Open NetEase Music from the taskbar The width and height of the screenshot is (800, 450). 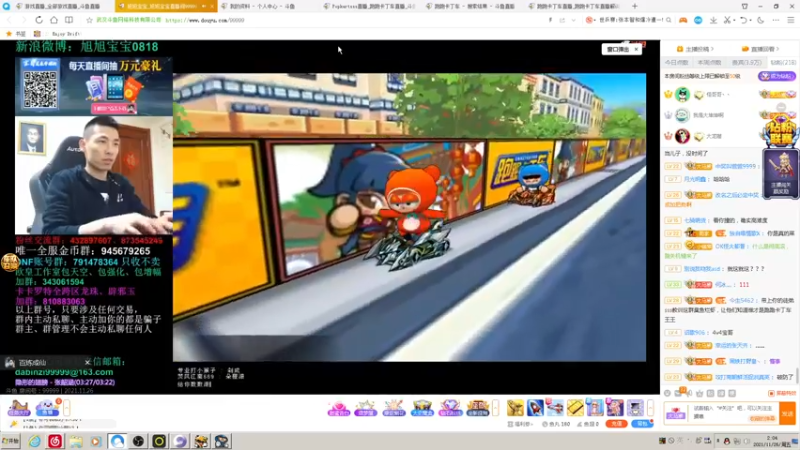point(55,441)
